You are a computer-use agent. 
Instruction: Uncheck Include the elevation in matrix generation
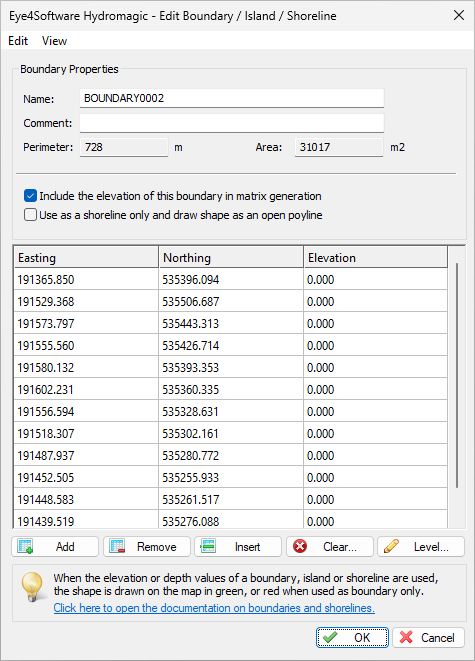pos(30,196)
